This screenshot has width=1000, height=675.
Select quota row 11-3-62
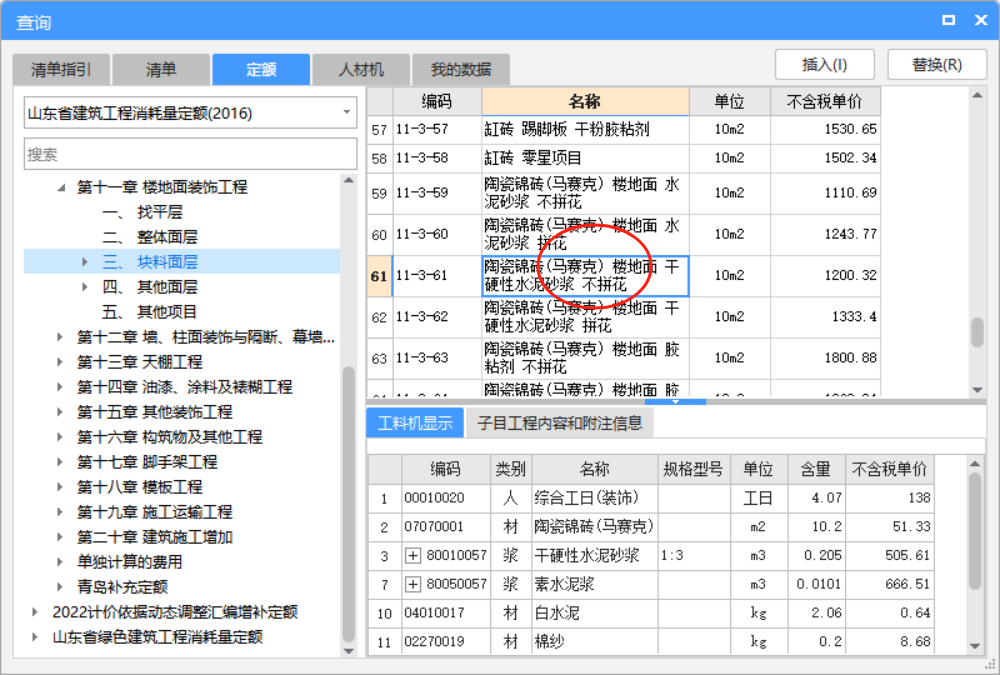[624, 316]
